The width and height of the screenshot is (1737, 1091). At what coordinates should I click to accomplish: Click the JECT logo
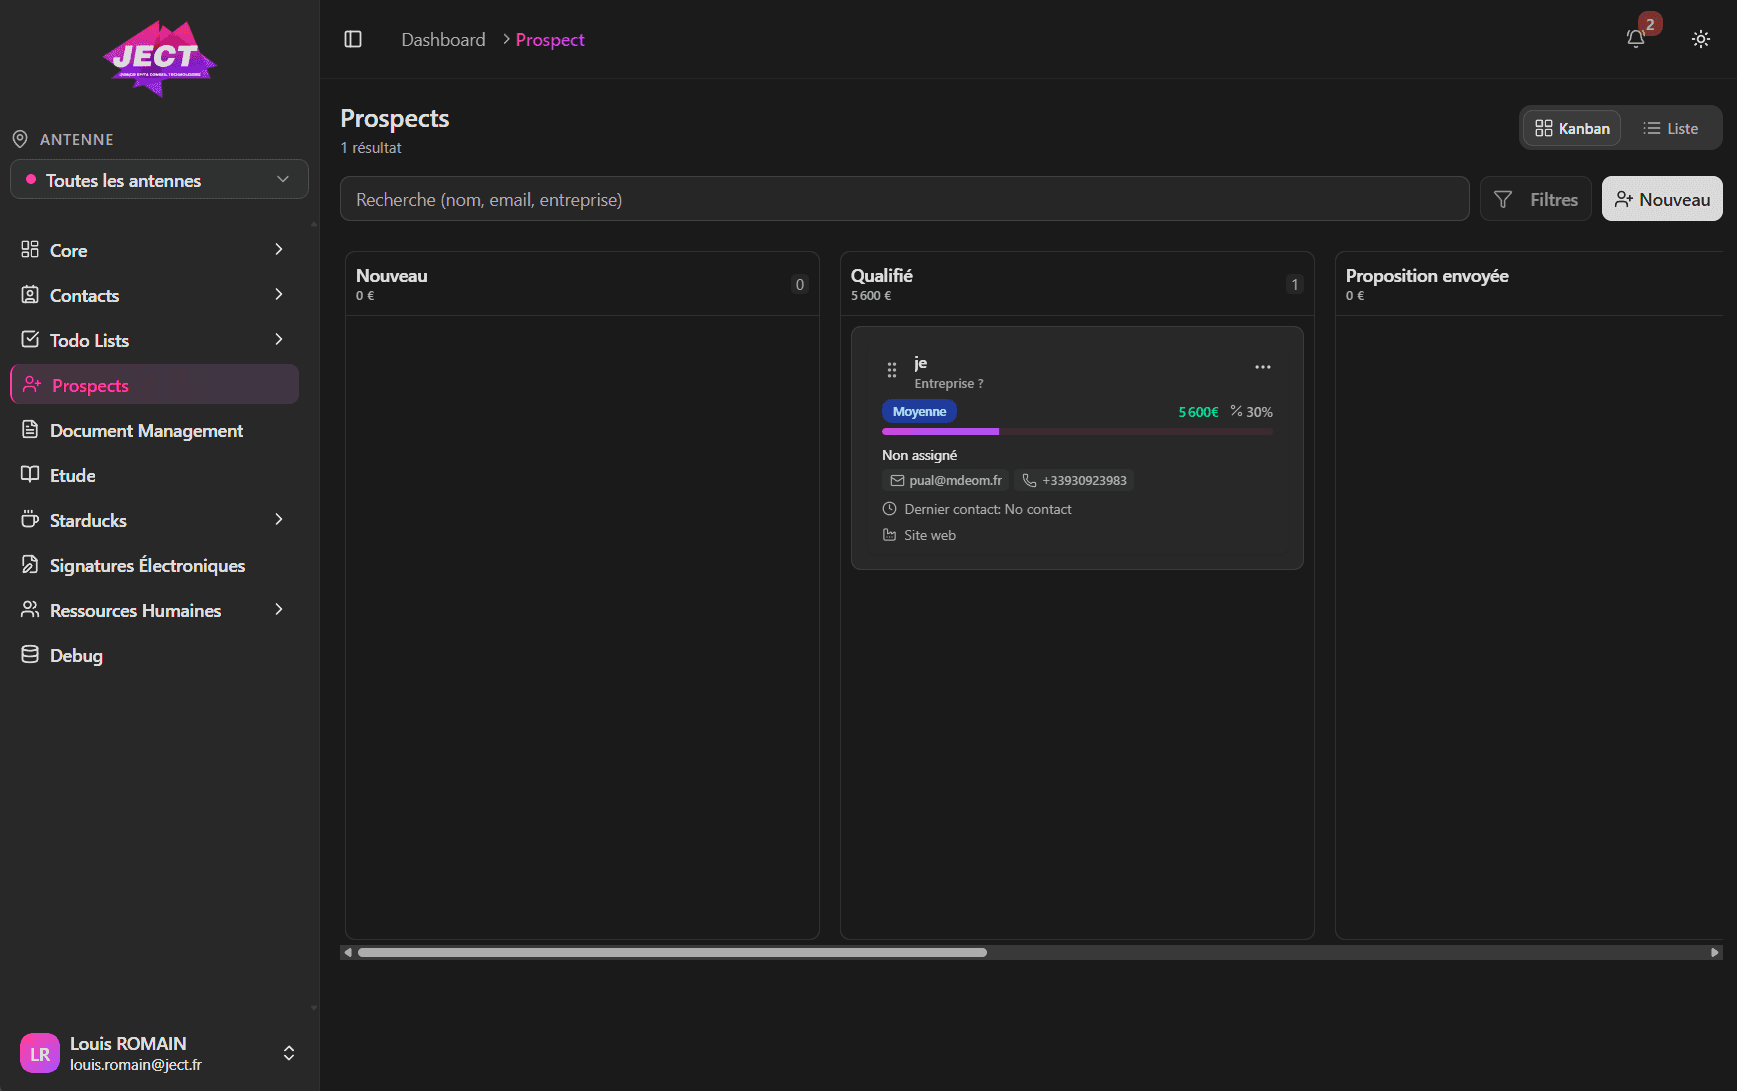point(159,59)
